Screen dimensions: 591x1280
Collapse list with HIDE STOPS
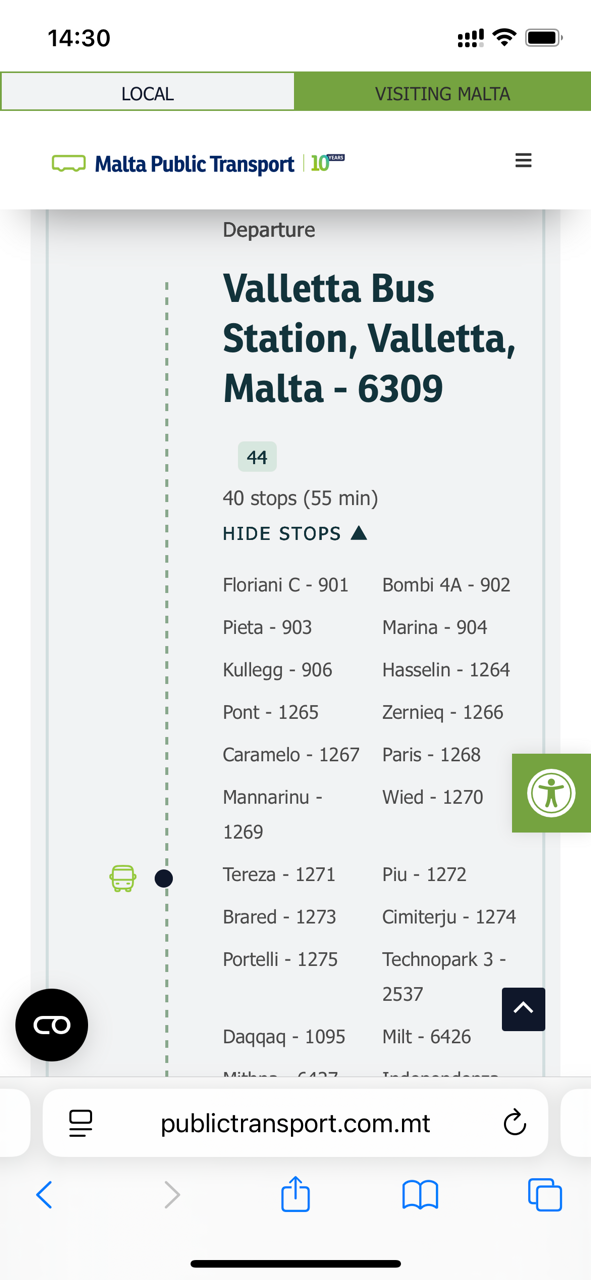coord(295,533)
